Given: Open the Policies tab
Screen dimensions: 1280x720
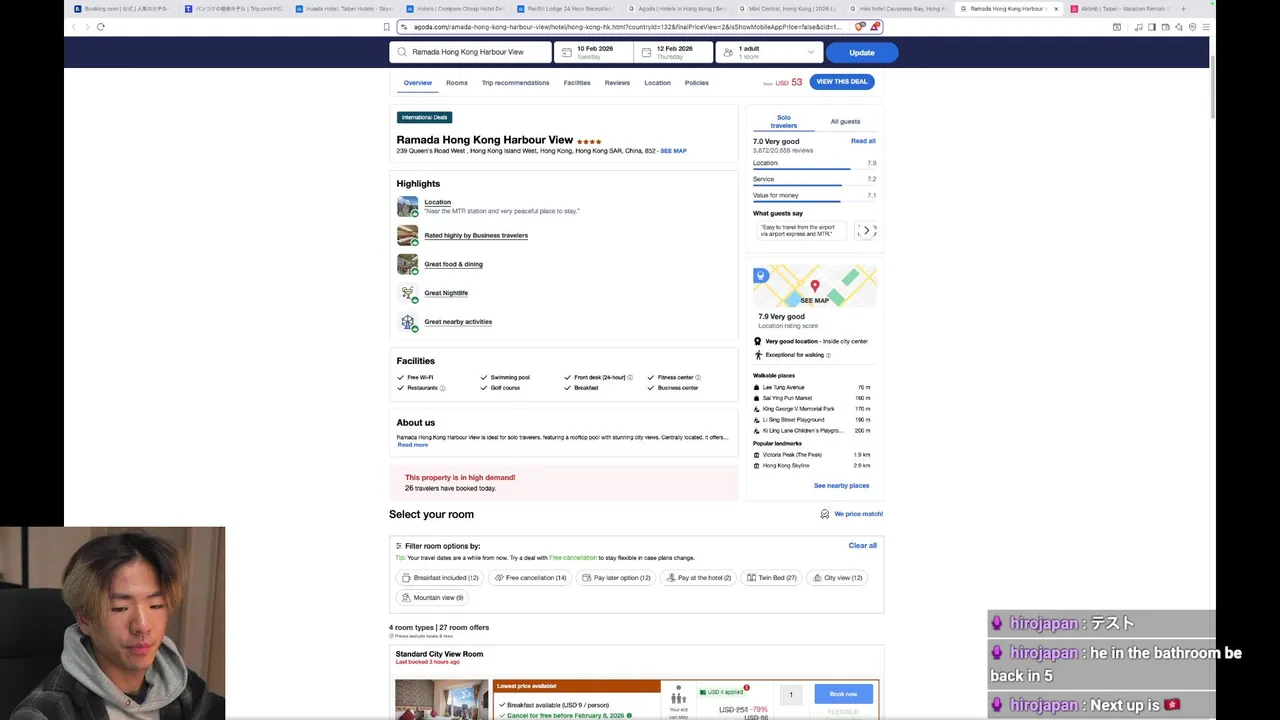Looking at the screenshot, I should (x=697, y=83).
